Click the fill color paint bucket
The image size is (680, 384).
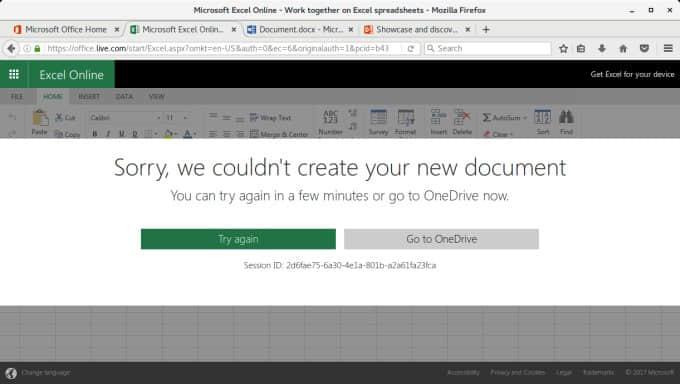point(168,134)
